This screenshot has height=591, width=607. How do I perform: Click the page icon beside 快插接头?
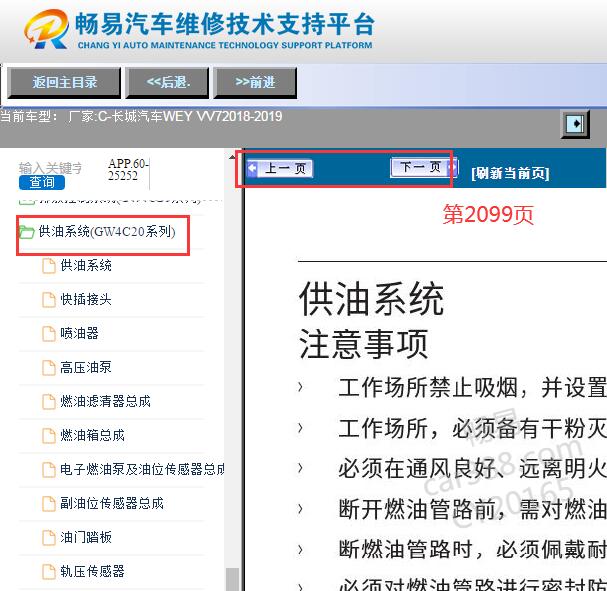pos(49,300)
